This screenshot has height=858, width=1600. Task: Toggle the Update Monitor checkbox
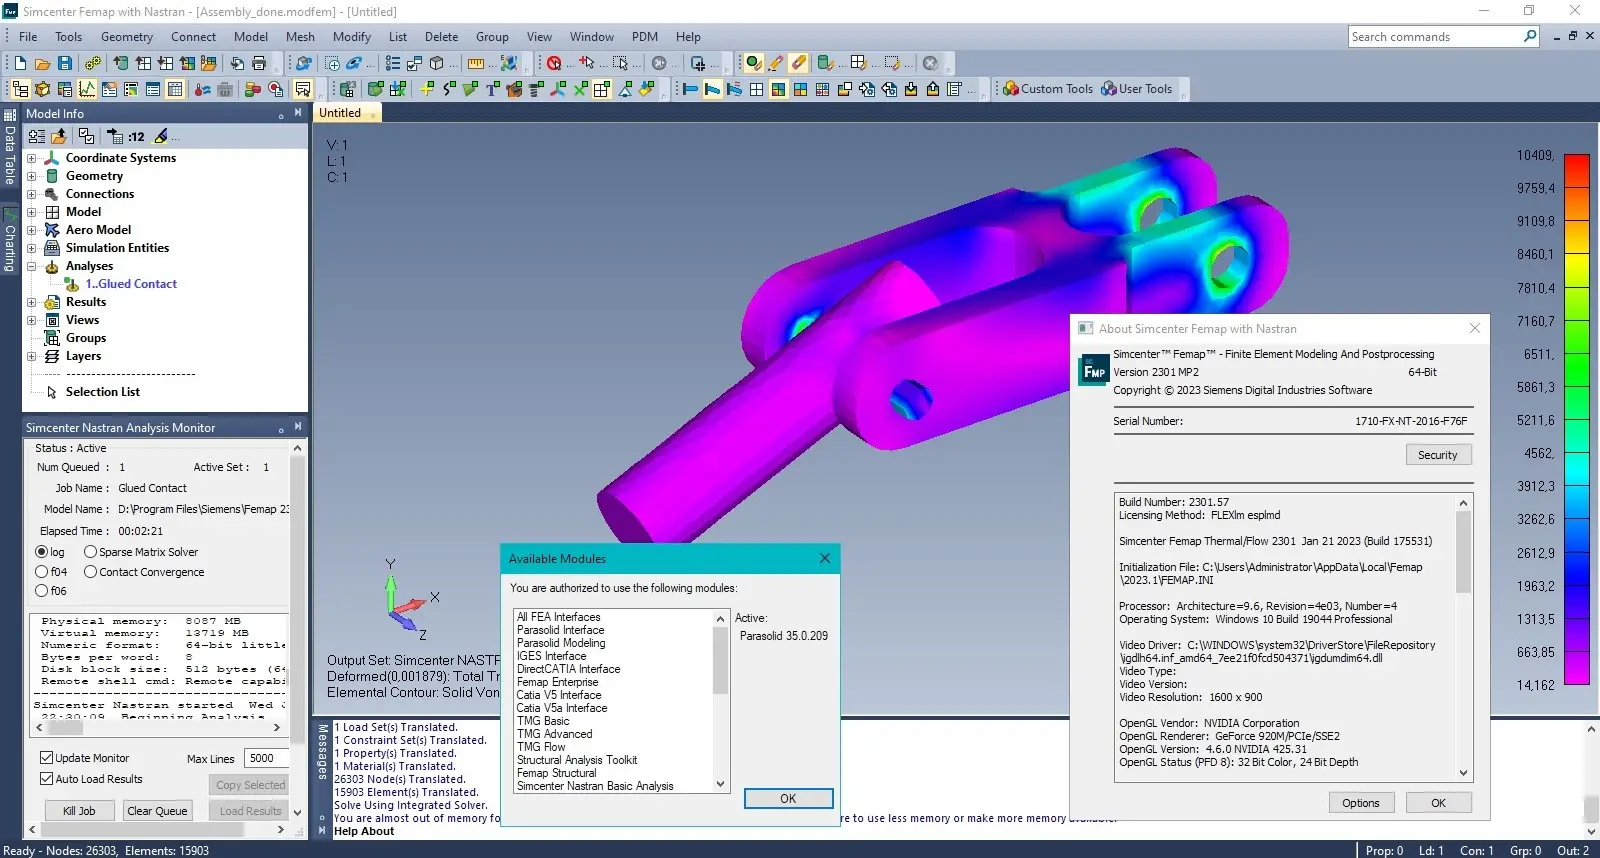pyautogui.click(x=46, y=758)
